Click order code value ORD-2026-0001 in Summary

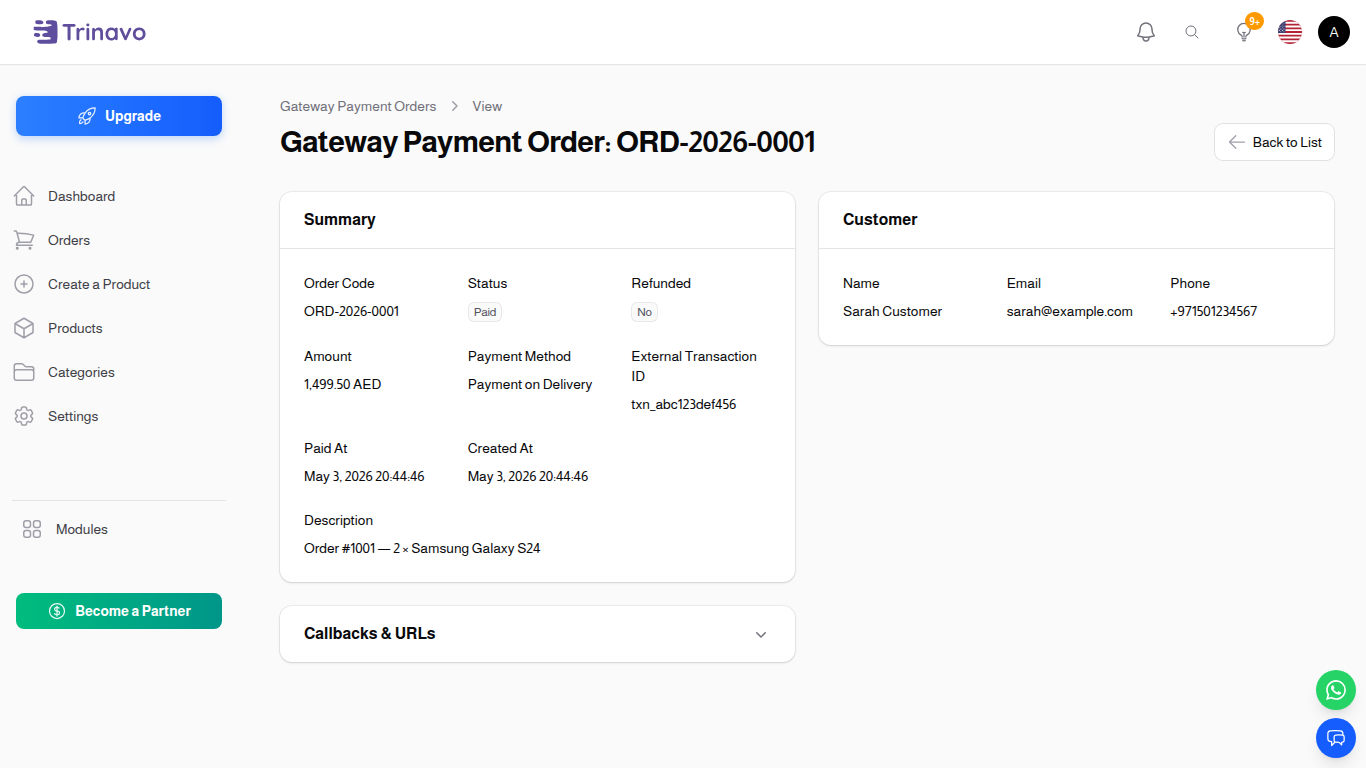click(352, 311)
